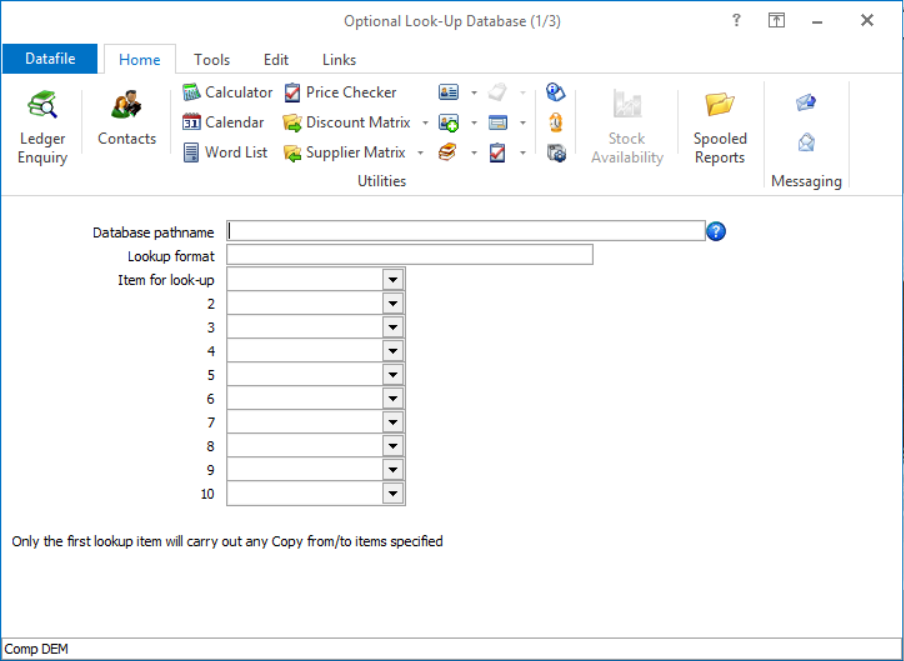
Task: Expand the Supplier Matrix dropdown arrow
Action: [421, 153]
